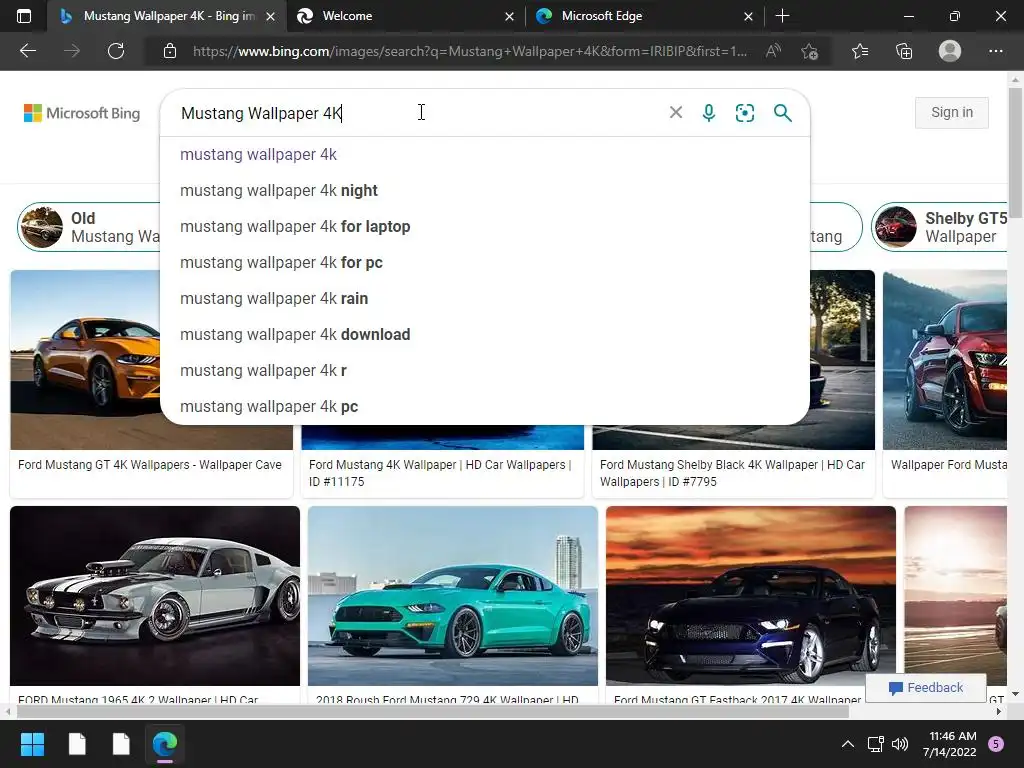Refresh the current page
The height and width of the screenshot is (768, 1024).
tap(116, 51)
